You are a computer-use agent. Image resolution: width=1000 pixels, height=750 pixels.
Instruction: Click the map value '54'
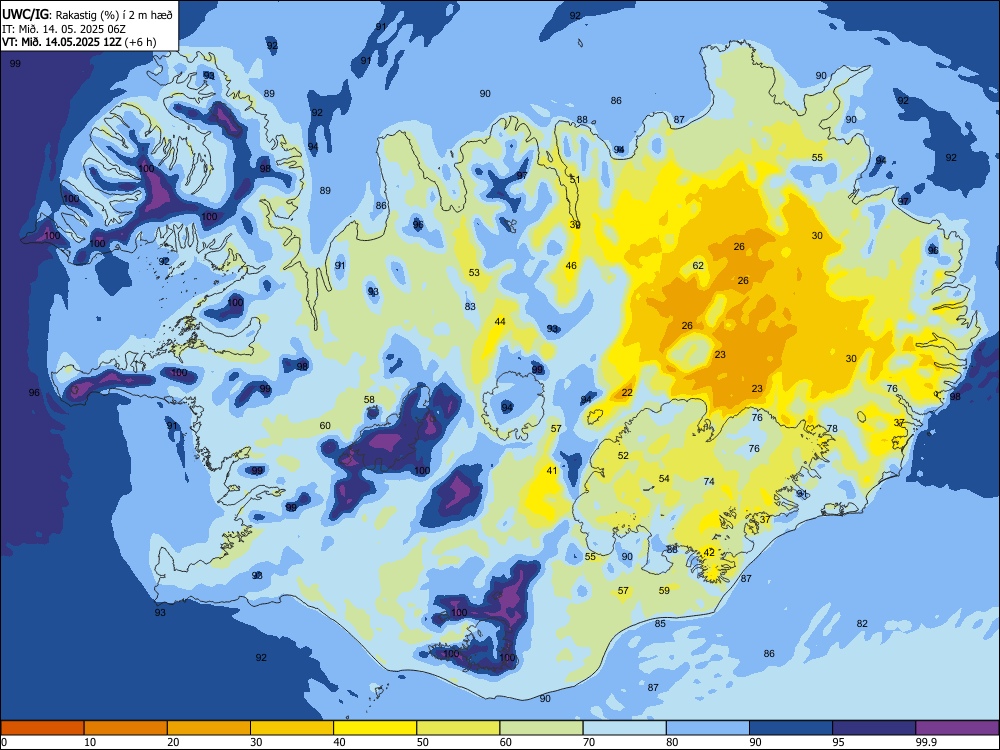pyautogui.click(x=665, y=478)
